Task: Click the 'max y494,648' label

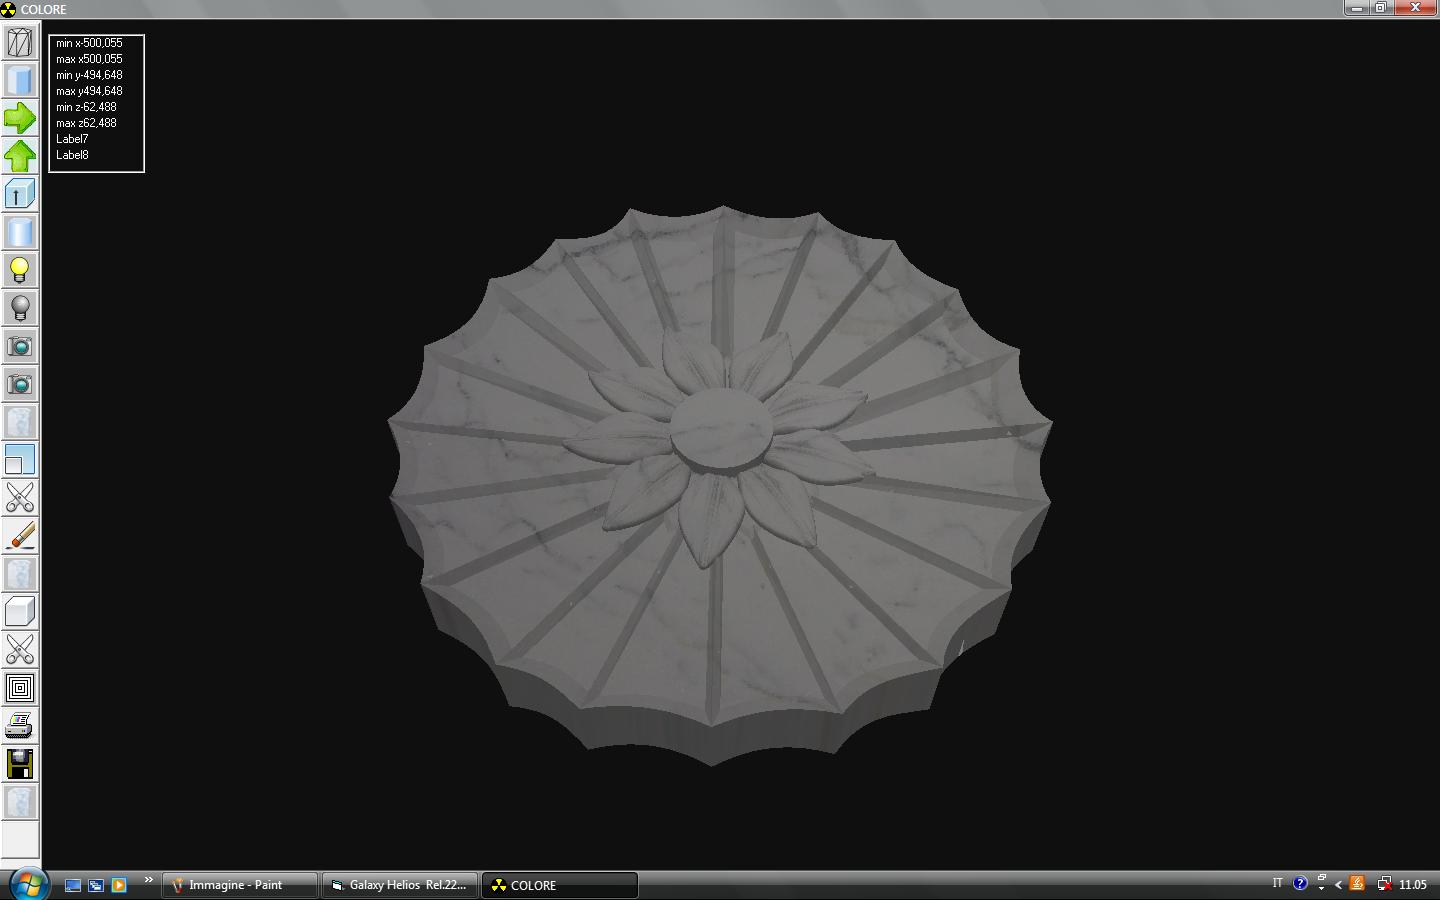Action: click(89, 91)
